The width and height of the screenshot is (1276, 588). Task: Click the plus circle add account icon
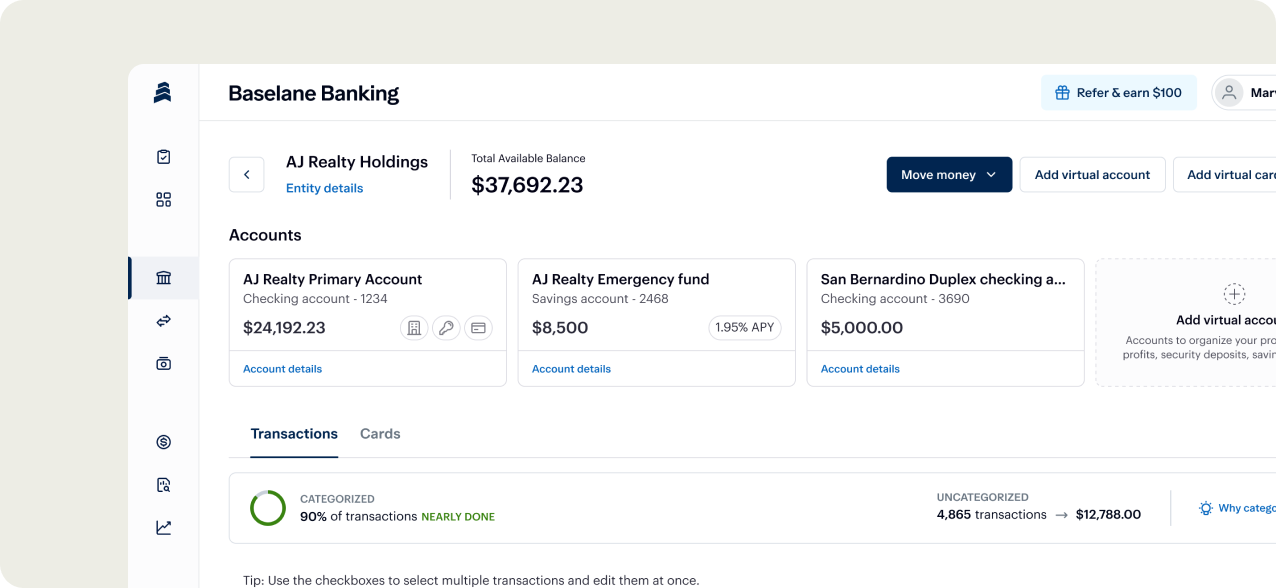click(1234, 294)
